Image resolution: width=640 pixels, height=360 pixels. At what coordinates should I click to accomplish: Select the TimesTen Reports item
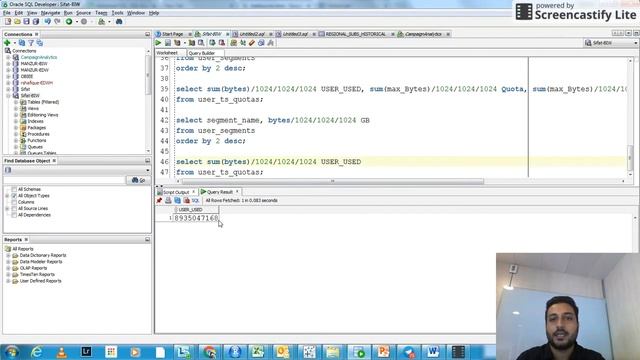[37, 275]
